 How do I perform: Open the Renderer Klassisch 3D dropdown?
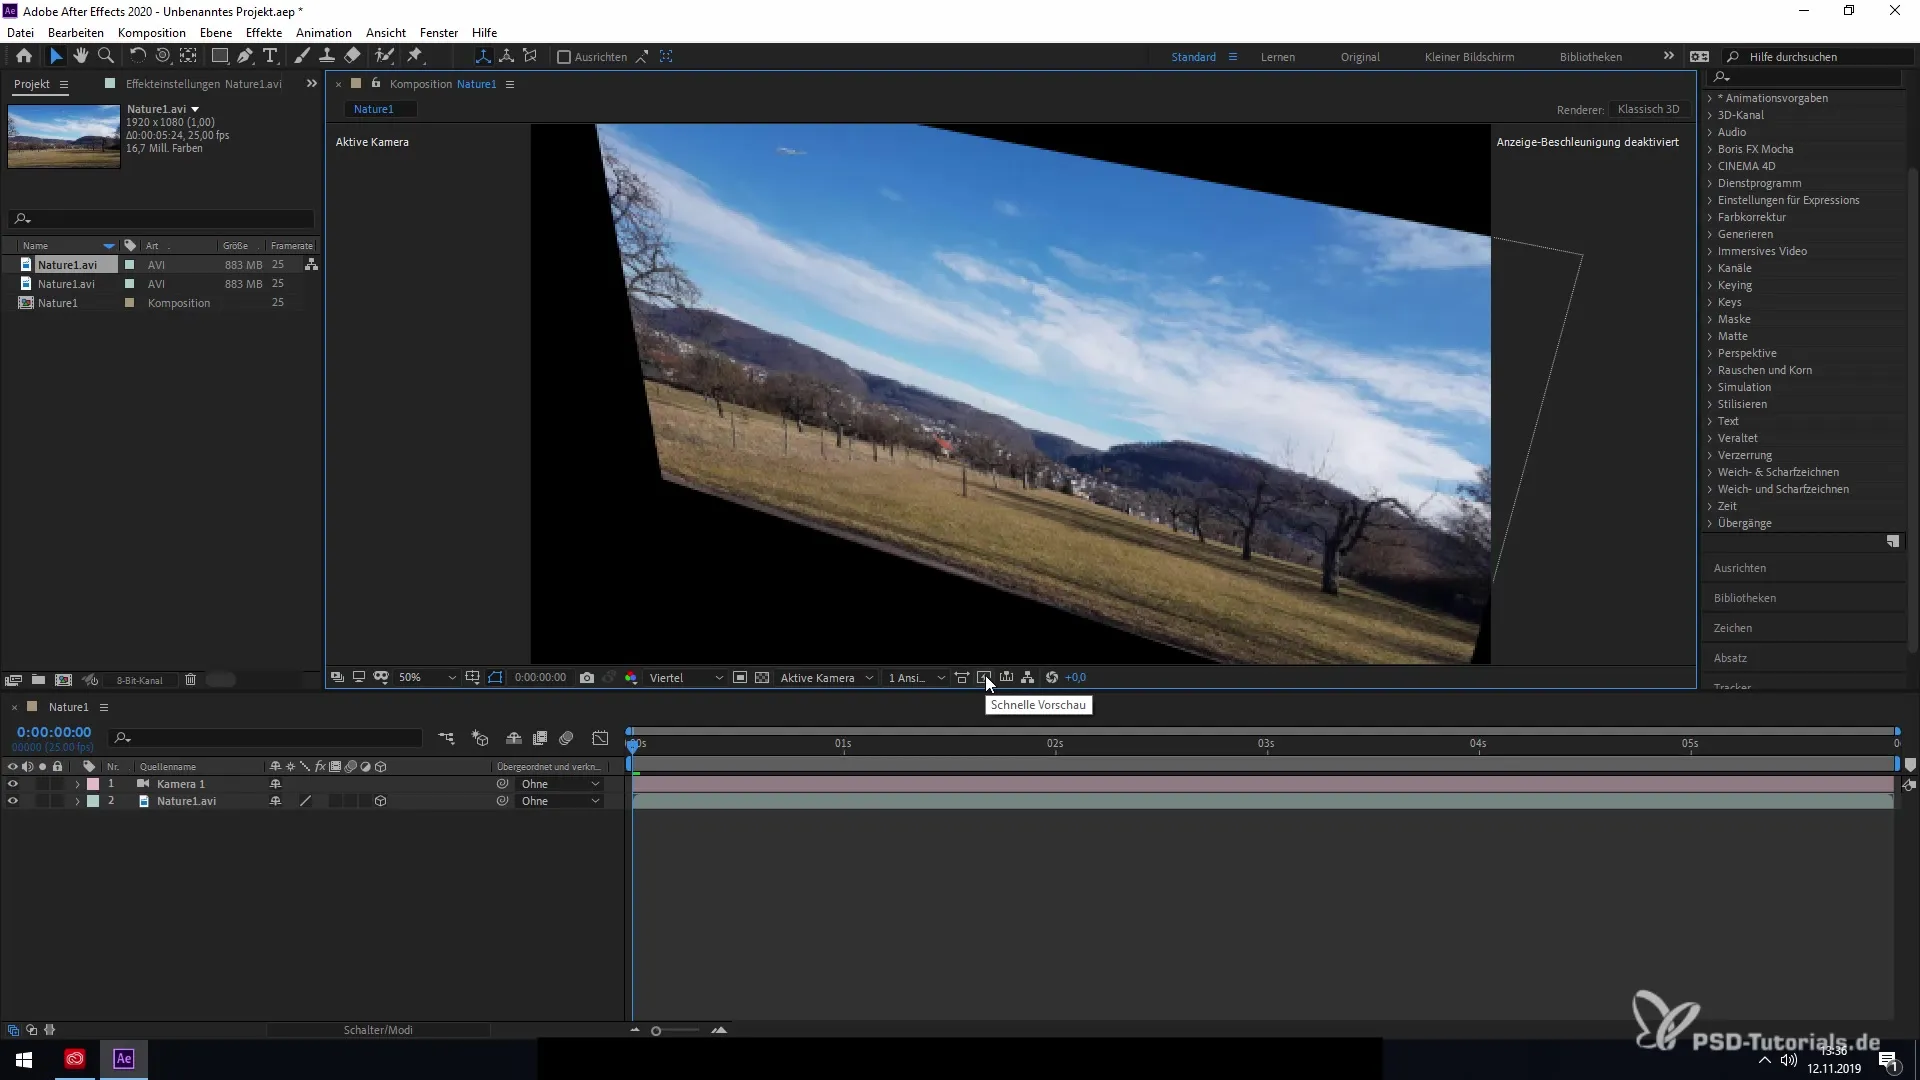(1648, 109)
